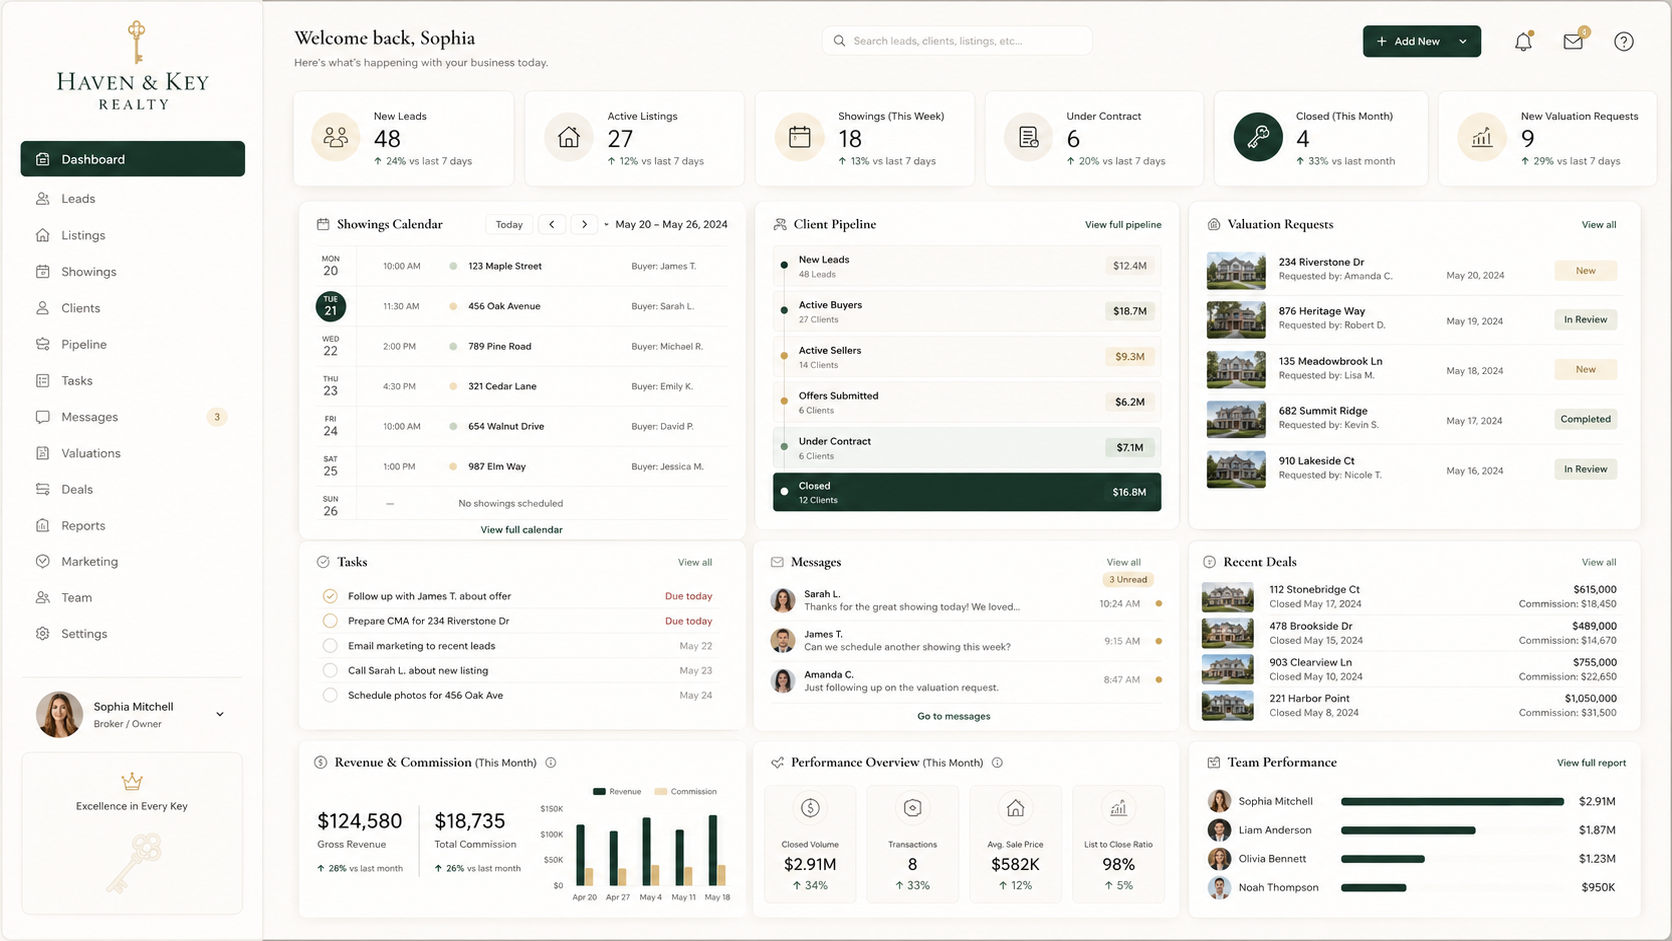Click View all in Tasks panel
The height and width of the screenshot is (941, 1672).
(x=695, y=562)
